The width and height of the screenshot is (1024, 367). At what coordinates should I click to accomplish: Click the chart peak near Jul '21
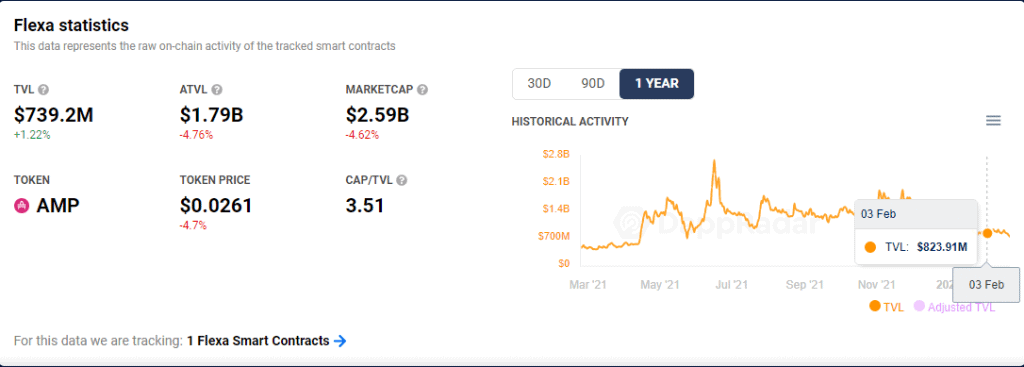click(x=715, y=161)
